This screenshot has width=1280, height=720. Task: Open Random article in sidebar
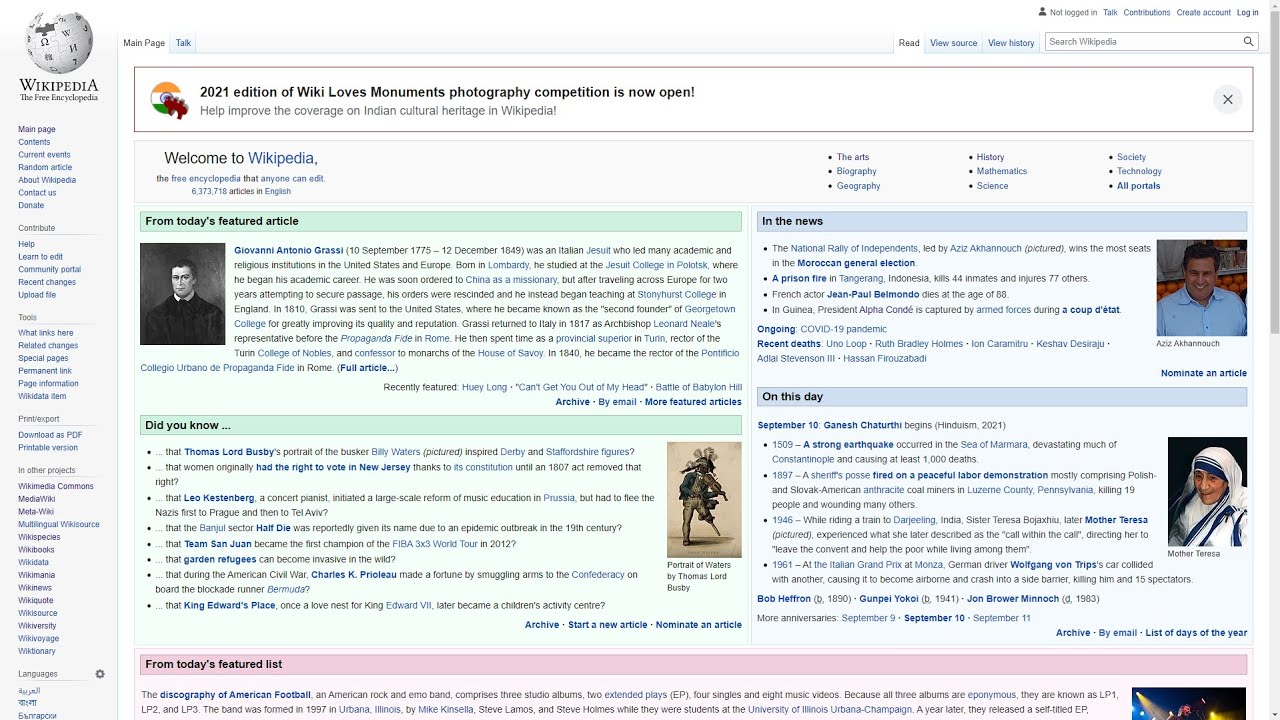(45, 167)
